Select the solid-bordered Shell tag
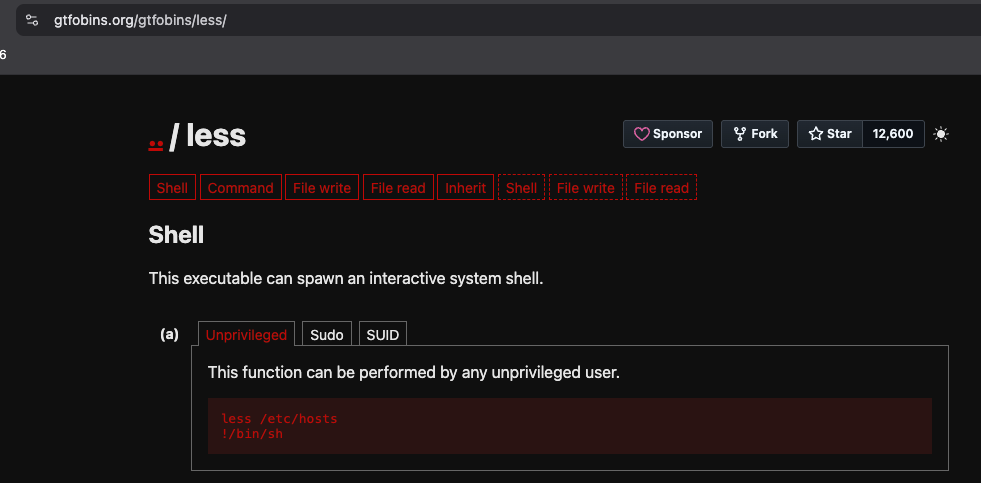This screenshot has height=483, width=981. pos(172,188)
